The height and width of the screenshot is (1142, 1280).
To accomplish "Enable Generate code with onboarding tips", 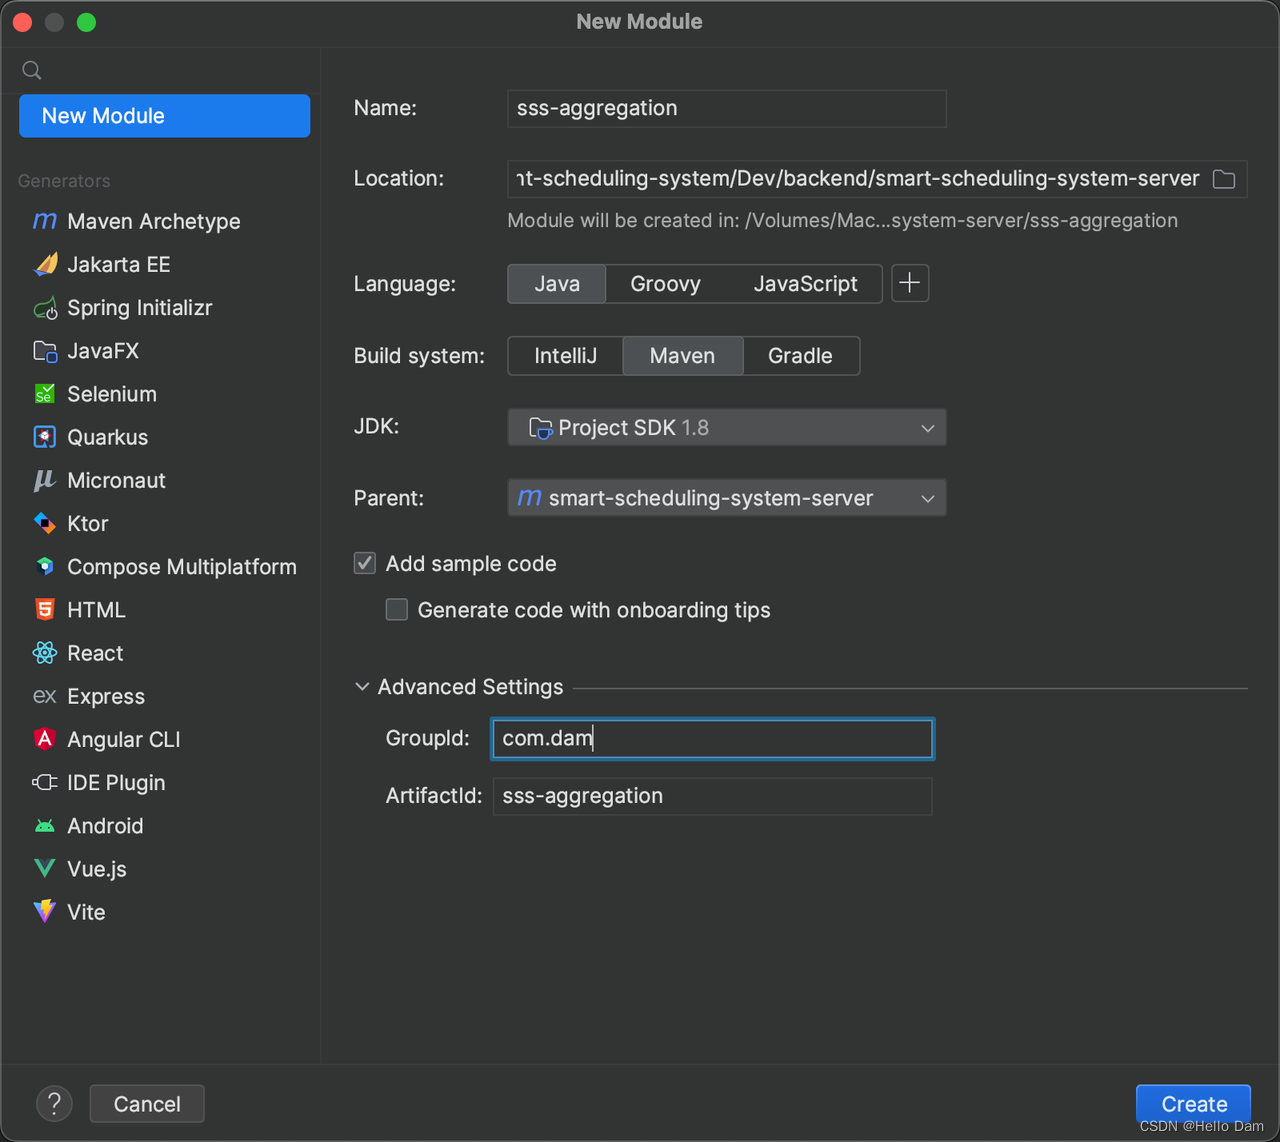I will (x=397, y=609).
